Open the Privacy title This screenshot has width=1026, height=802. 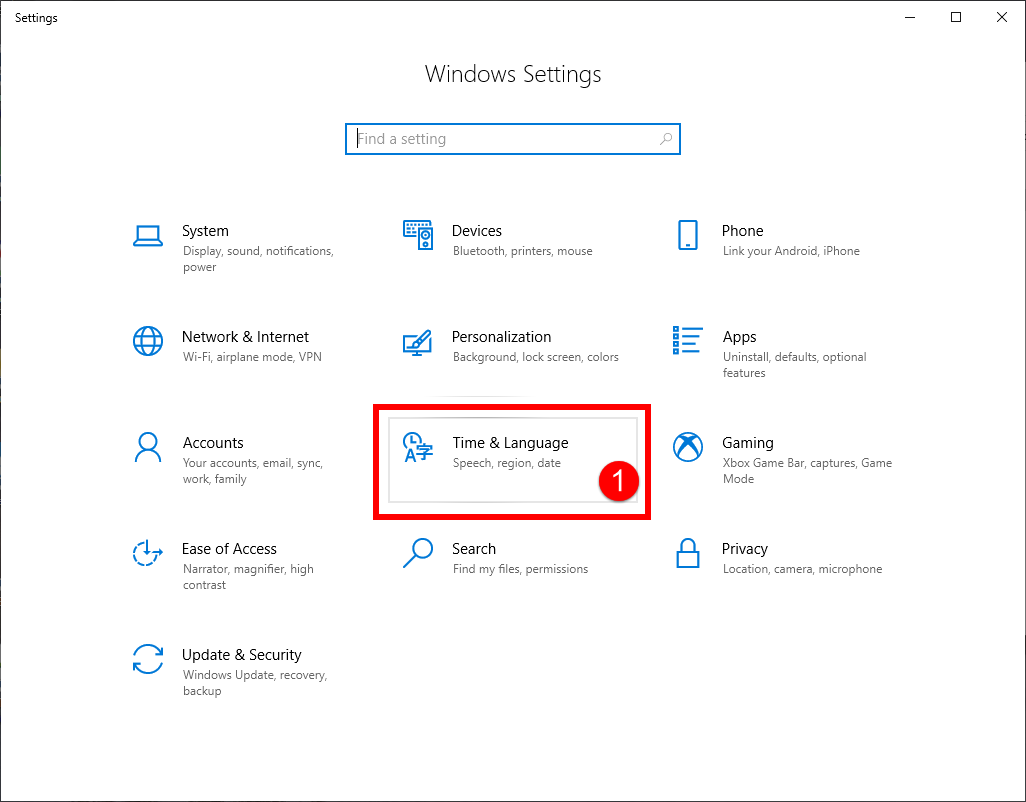(x=745, y=549)
